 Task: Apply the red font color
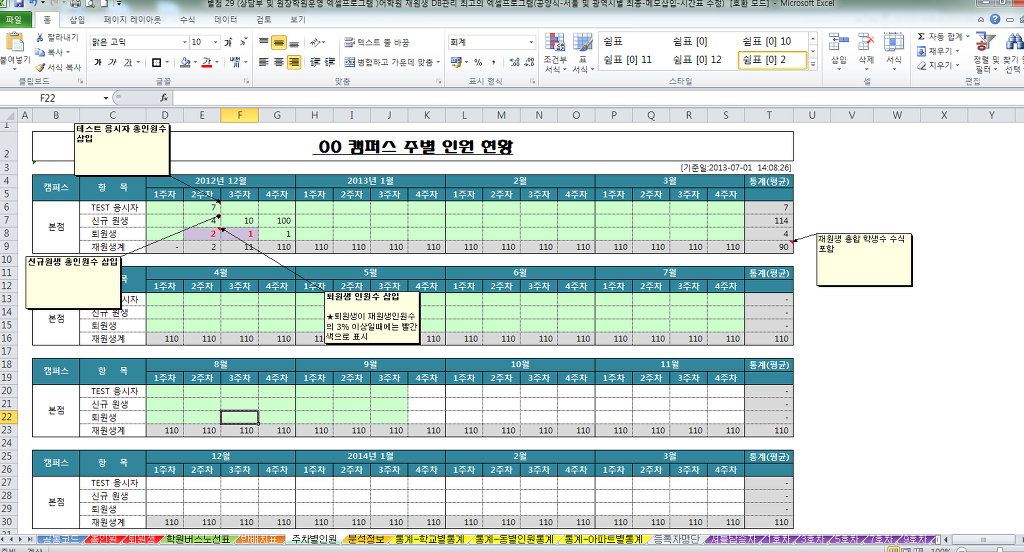coord(206,63)
